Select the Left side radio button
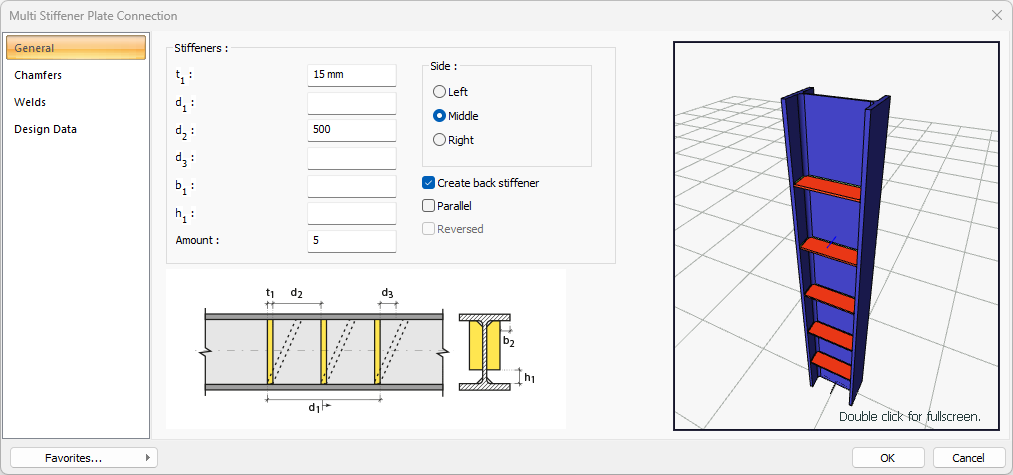 click(439, 92)
